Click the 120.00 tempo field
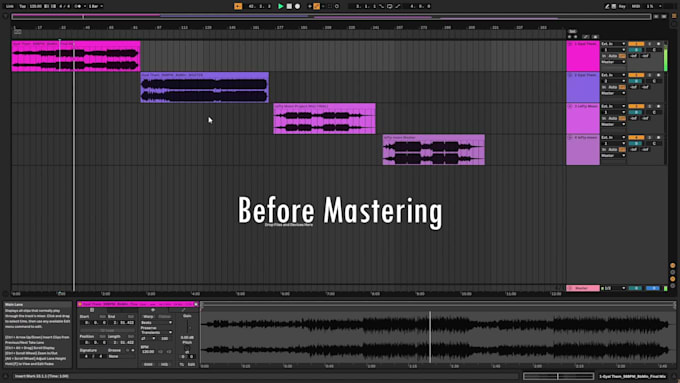Viewport: 680px width, 383px height. [x=36, y=7]
